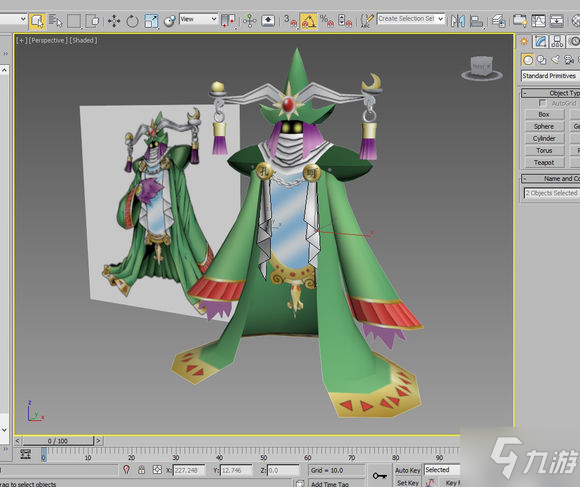
Task: Open Shaded viewport label menu
Action: tap(83, 40)
